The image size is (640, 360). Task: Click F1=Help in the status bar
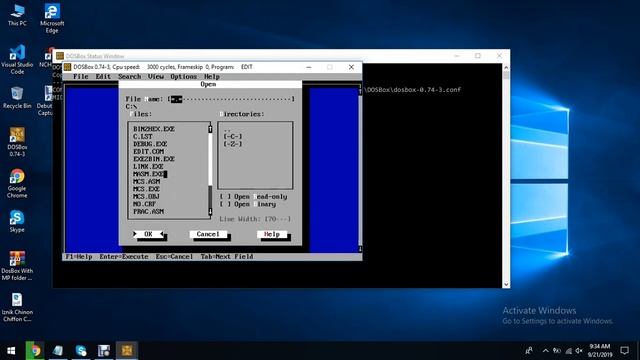[x=79, y=257]
